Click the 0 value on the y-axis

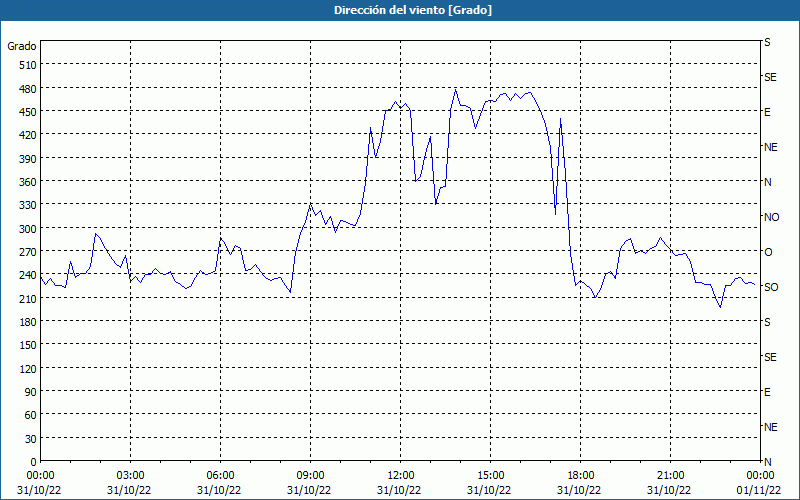[34, 462]
